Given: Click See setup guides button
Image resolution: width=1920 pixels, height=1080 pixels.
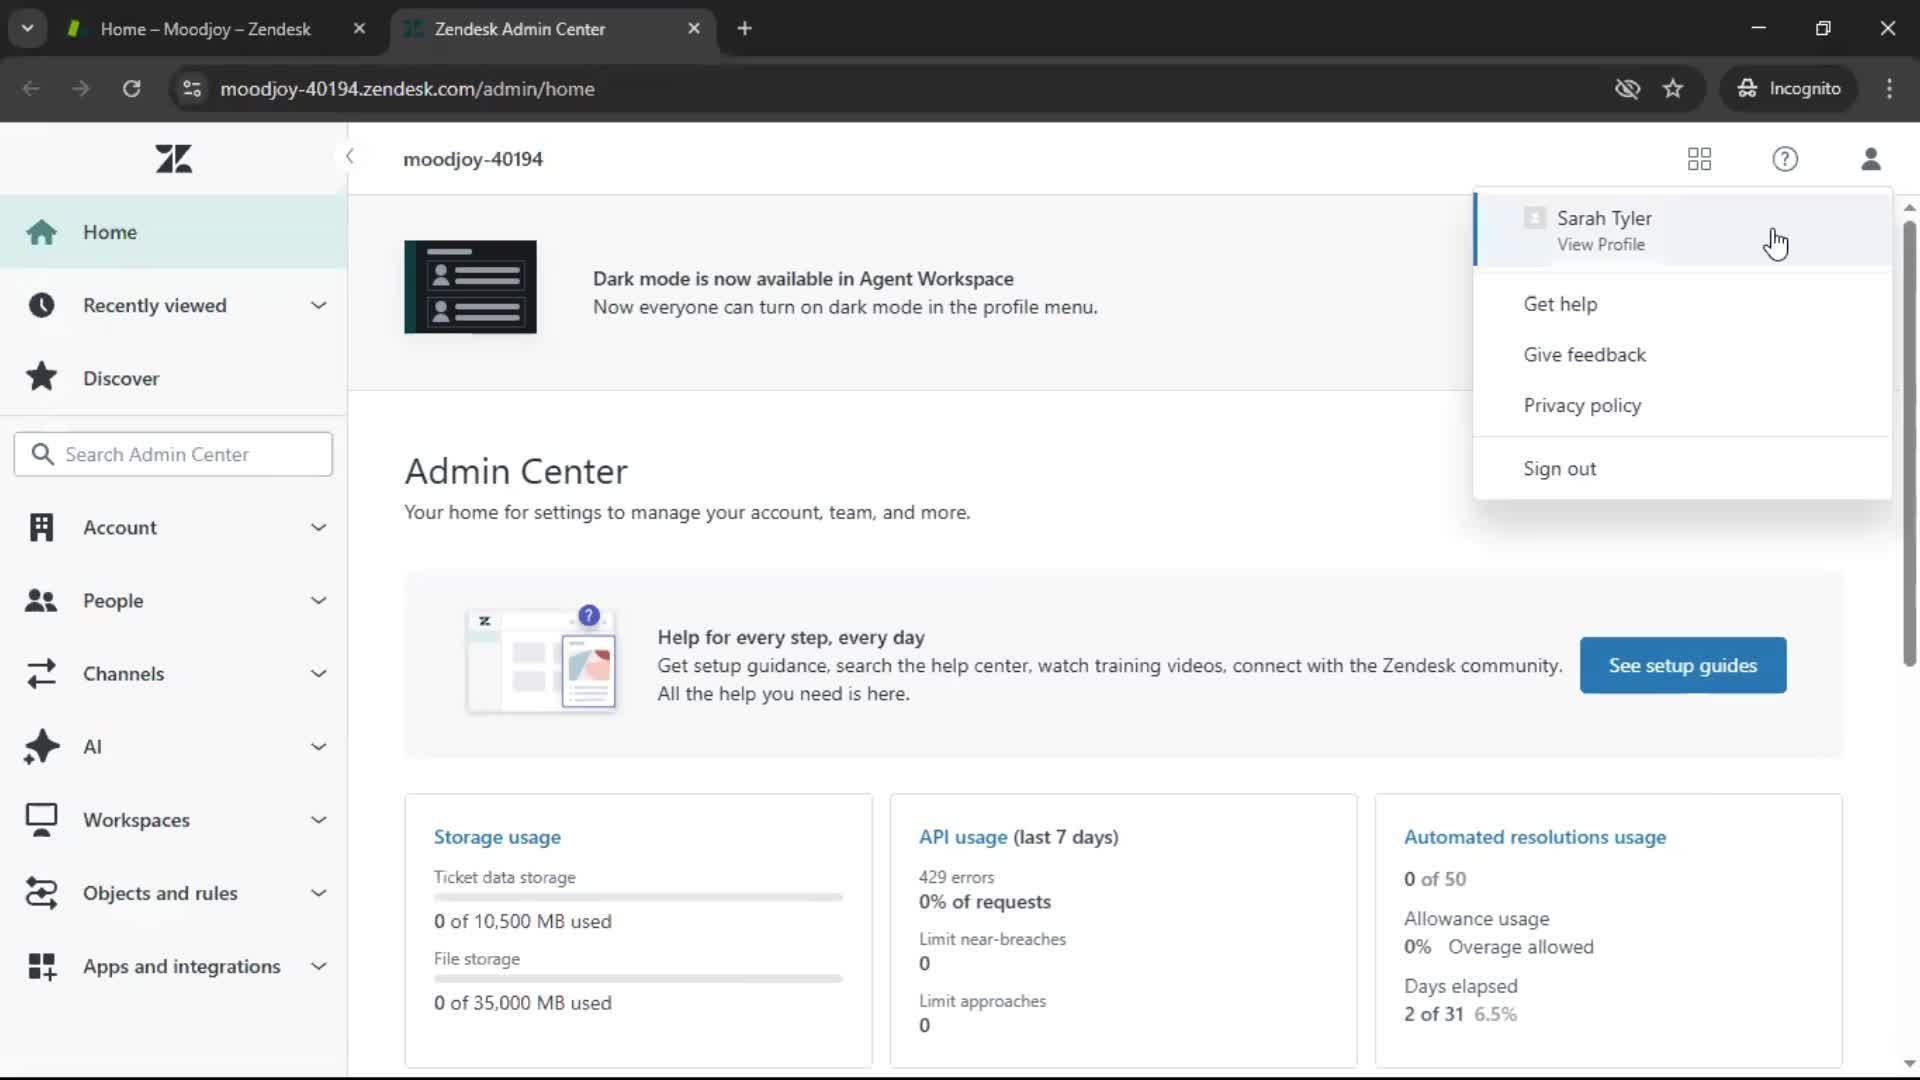Looking at the screenshot, I should click(1683, 665).
